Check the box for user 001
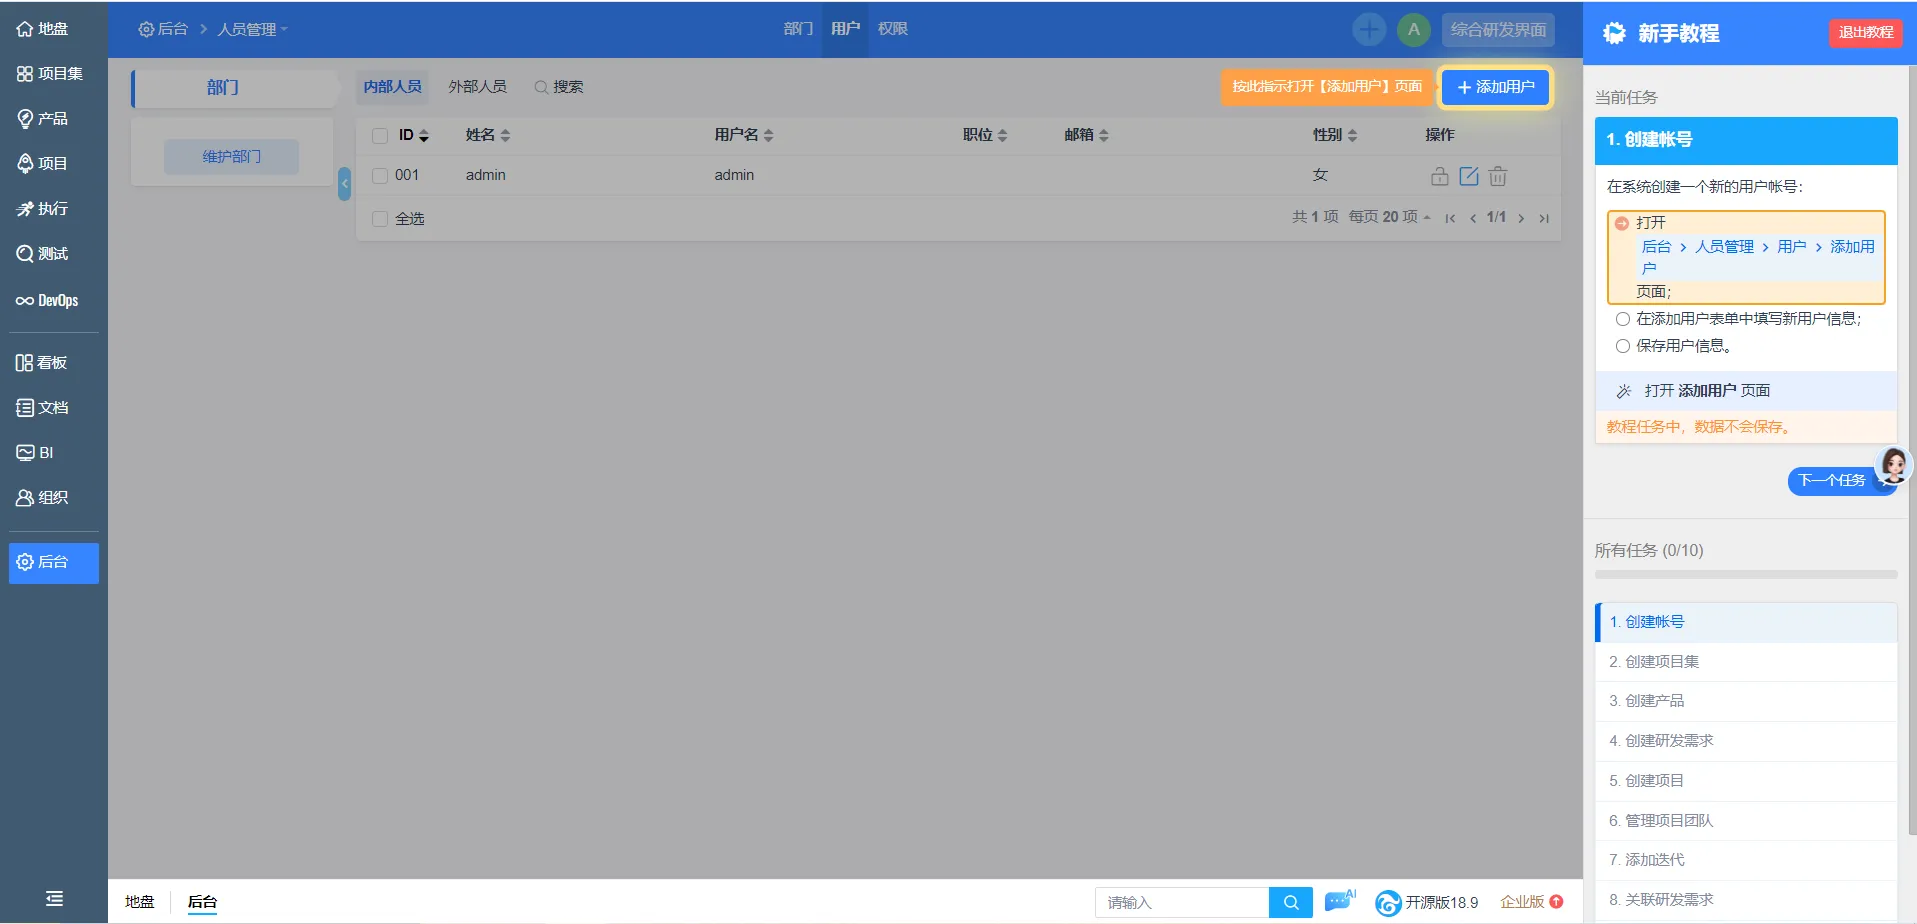The width and height of the screenshot is (1917, 924). [380, 176]
